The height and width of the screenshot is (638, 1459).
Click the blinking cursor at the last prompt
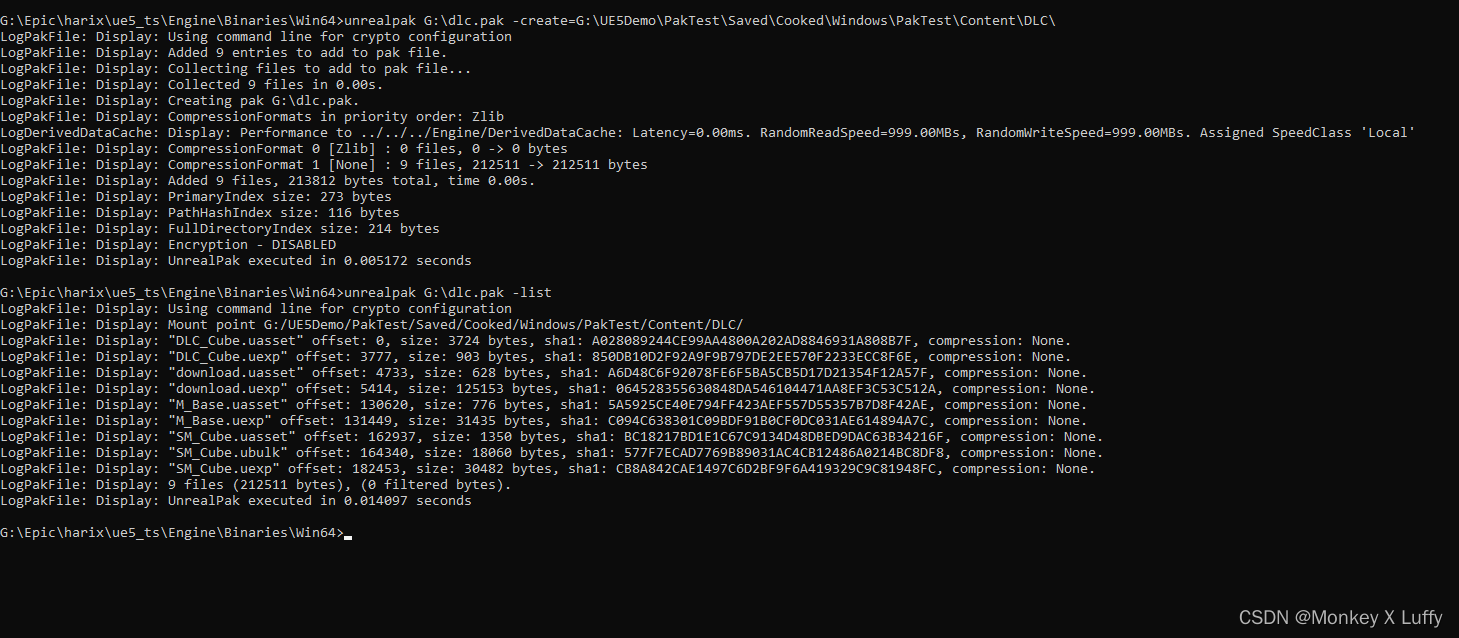coord(347,537)
